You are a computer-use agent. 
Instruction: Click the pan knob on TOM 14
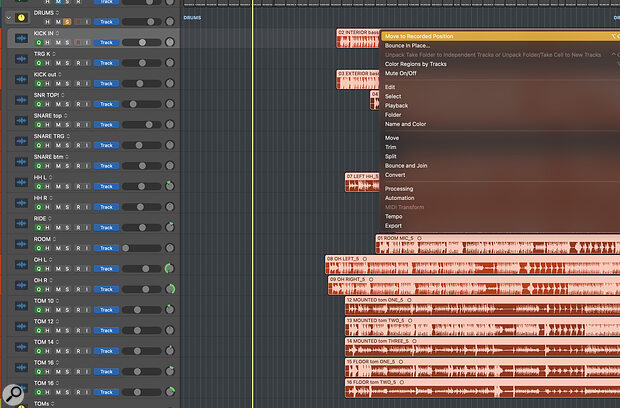tap(170, 350)
